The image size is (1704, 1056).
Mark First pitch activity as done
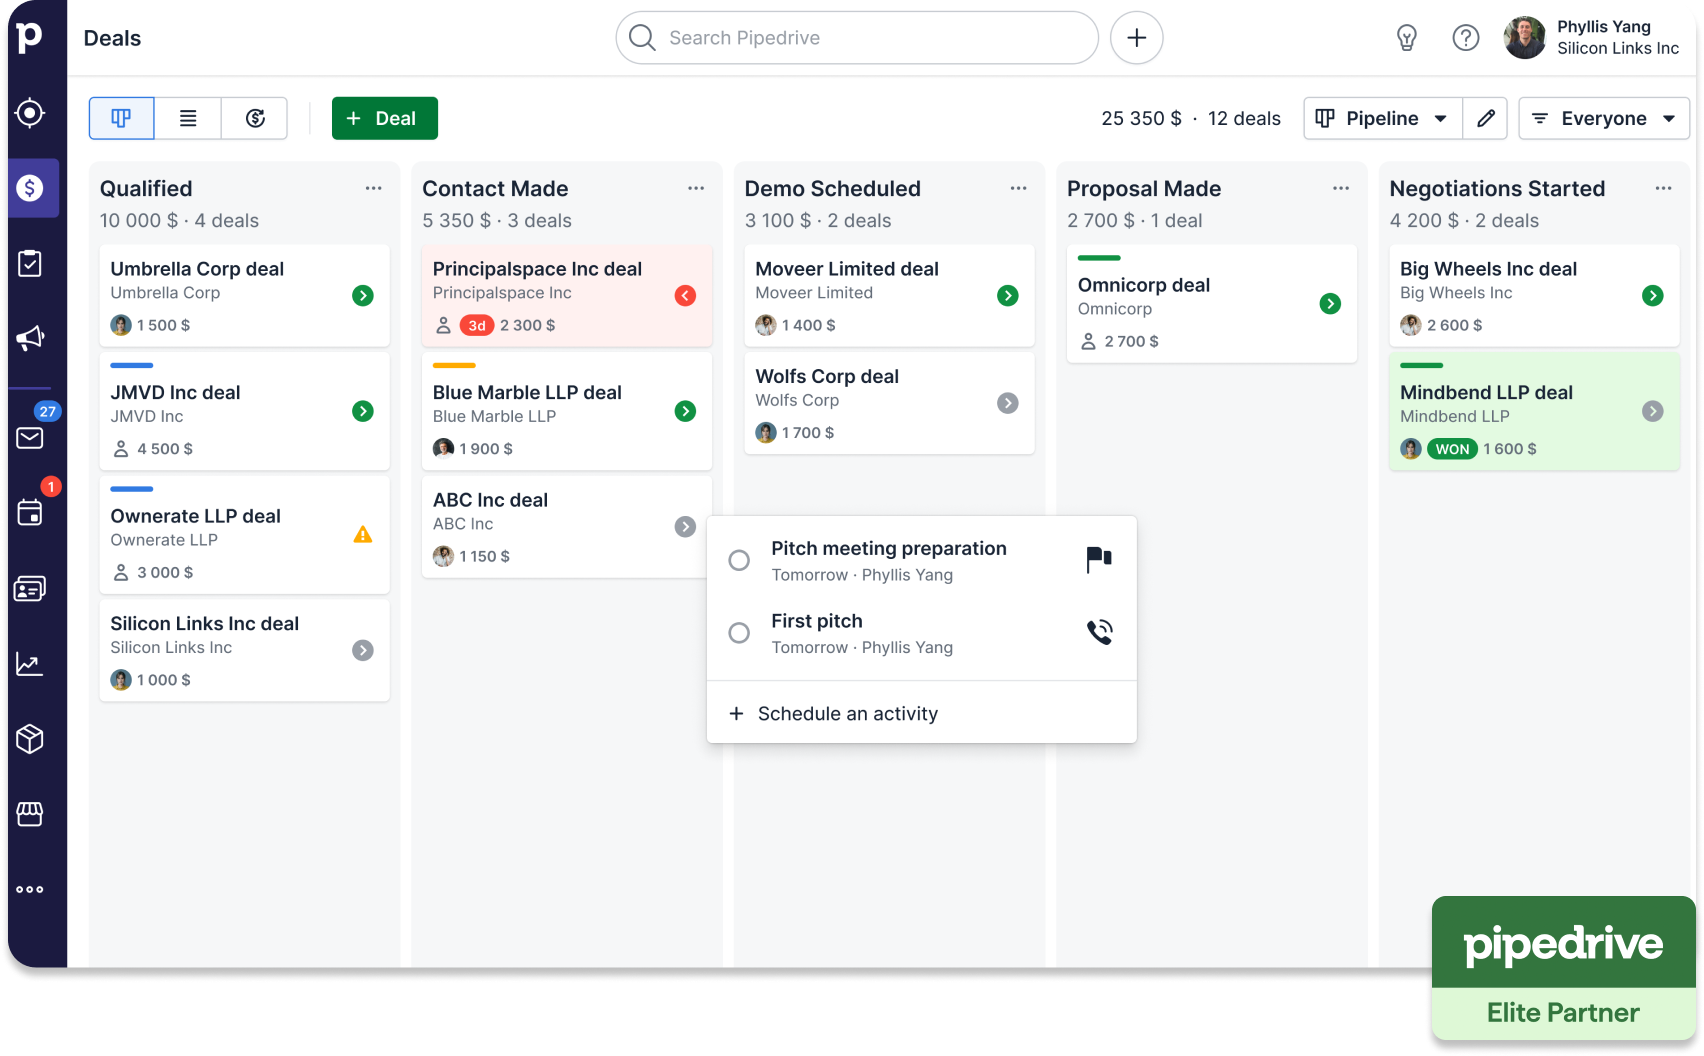[x=739, y=632]
